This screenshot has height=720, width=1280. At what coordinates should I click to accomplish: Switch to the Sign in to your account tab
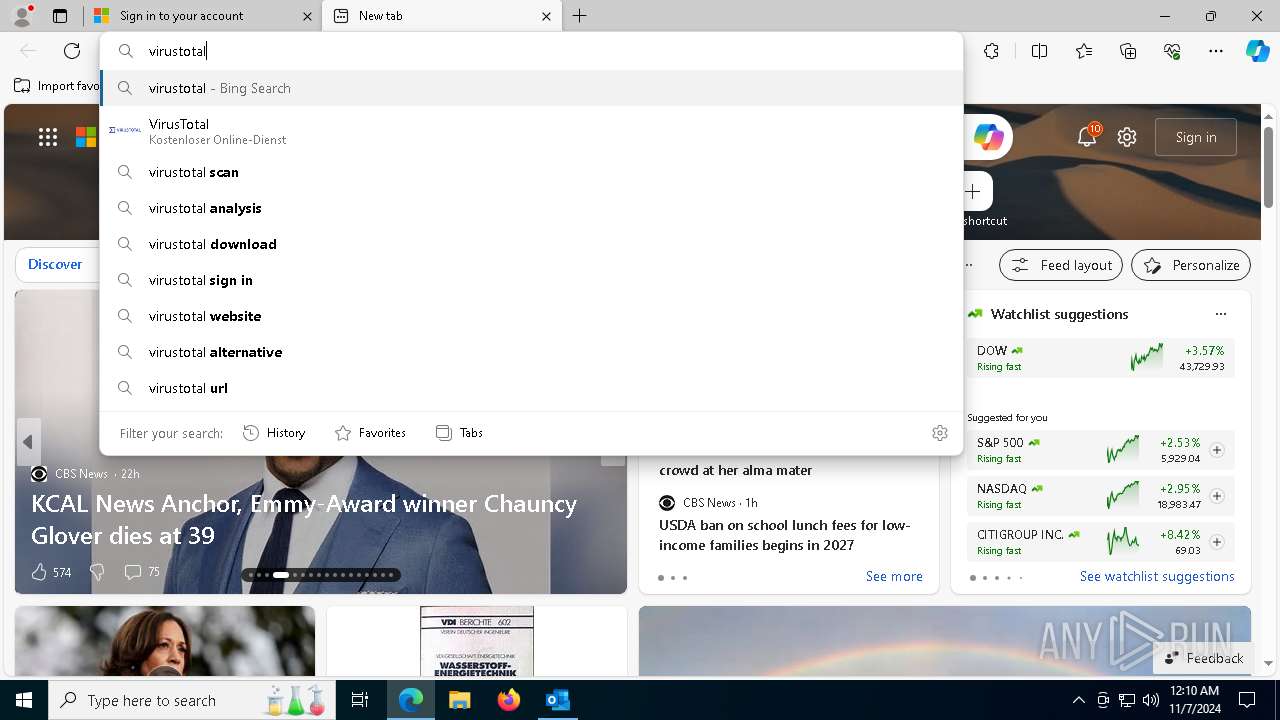click(x=204, y=16)
